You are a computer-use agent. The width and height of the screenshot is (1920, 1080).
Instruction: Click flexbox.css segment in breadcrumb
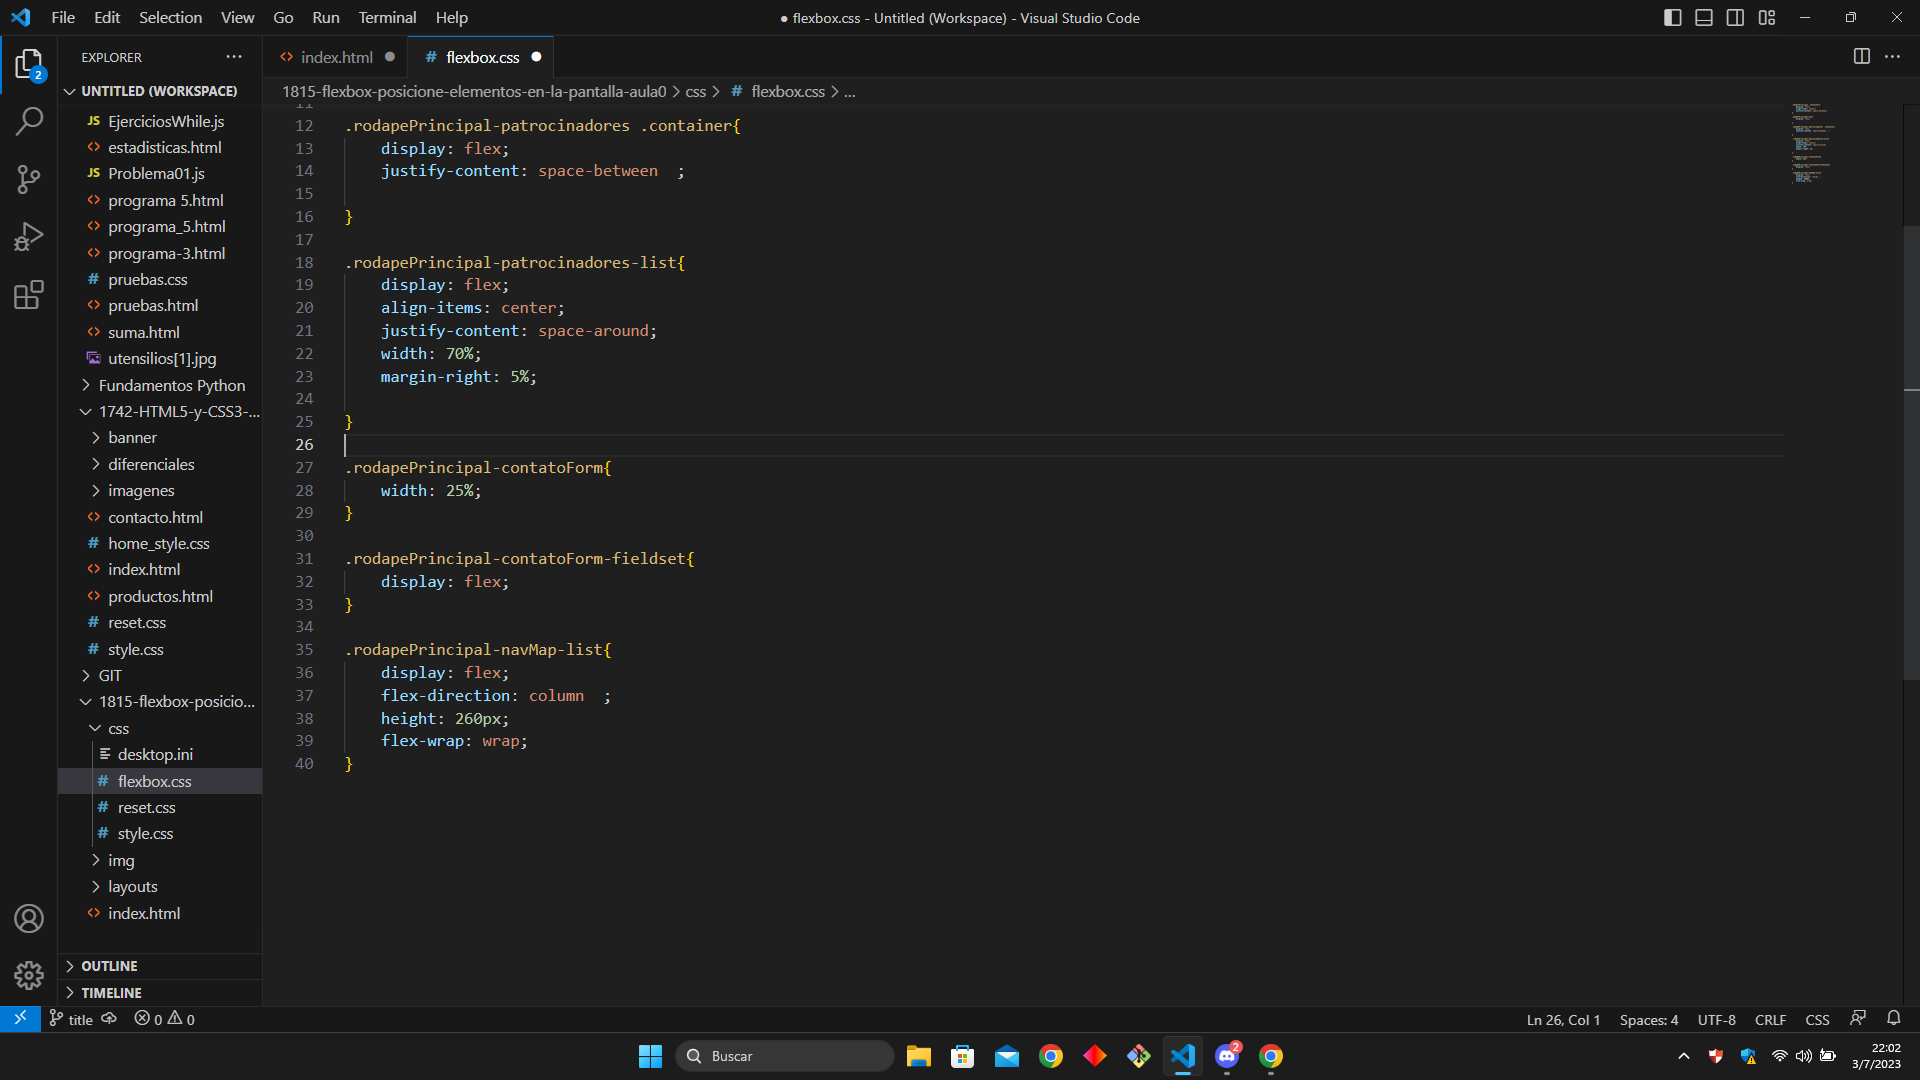[788, 91]
